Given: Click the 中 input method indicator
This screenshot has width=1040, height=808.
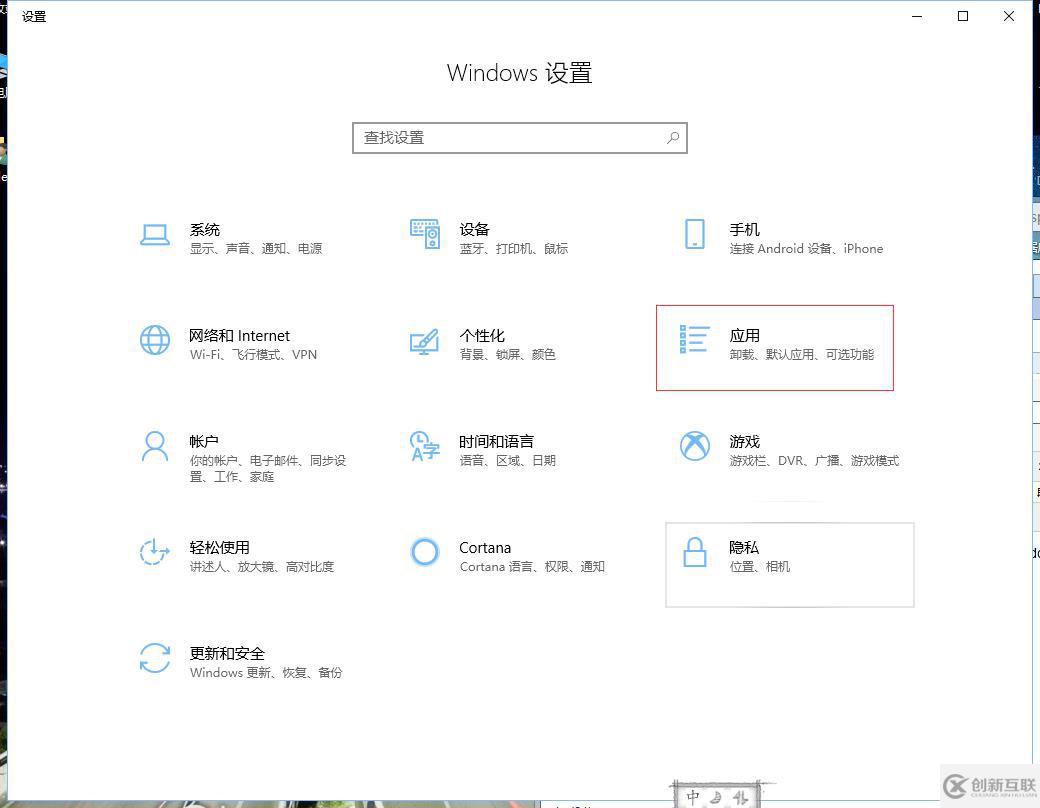Looking at the screenshot, I should pyautogui.click(x=693, y=797).
